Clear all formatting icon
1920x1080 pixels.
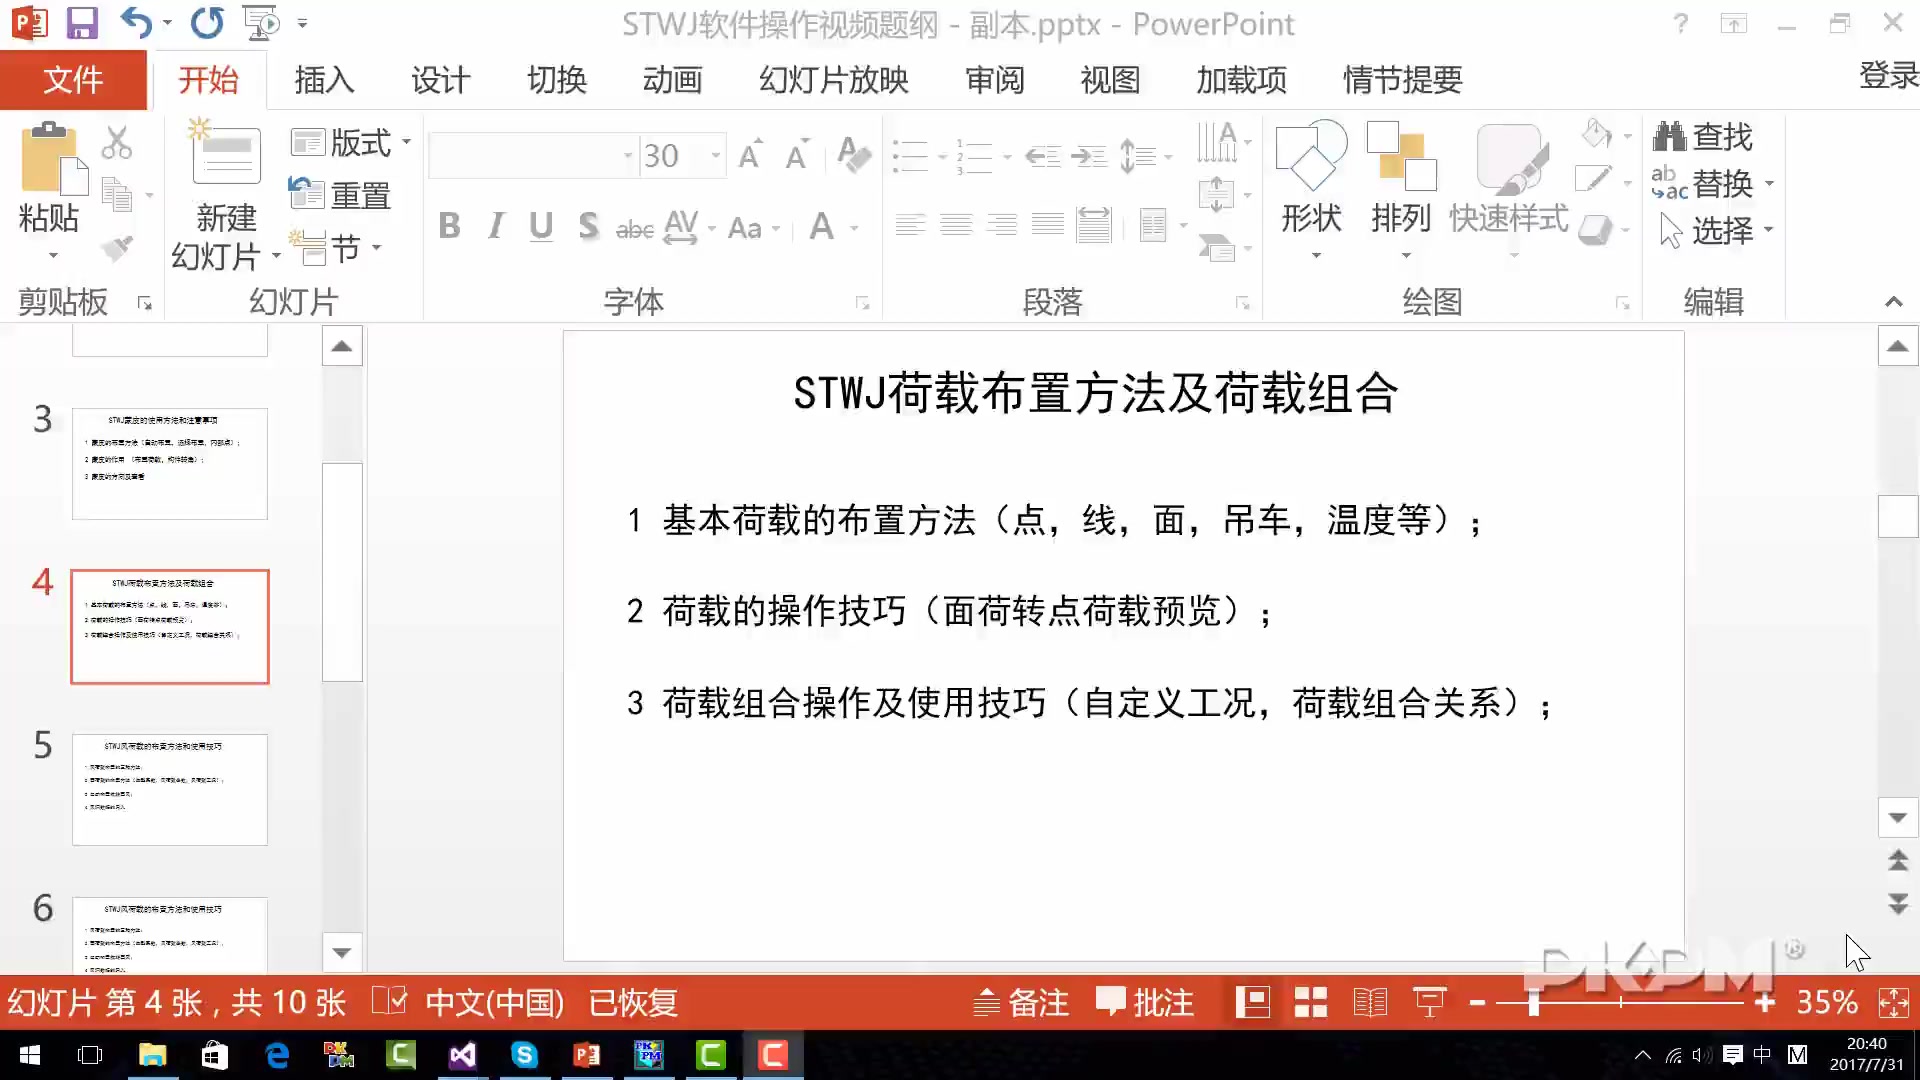click(853, 154)
